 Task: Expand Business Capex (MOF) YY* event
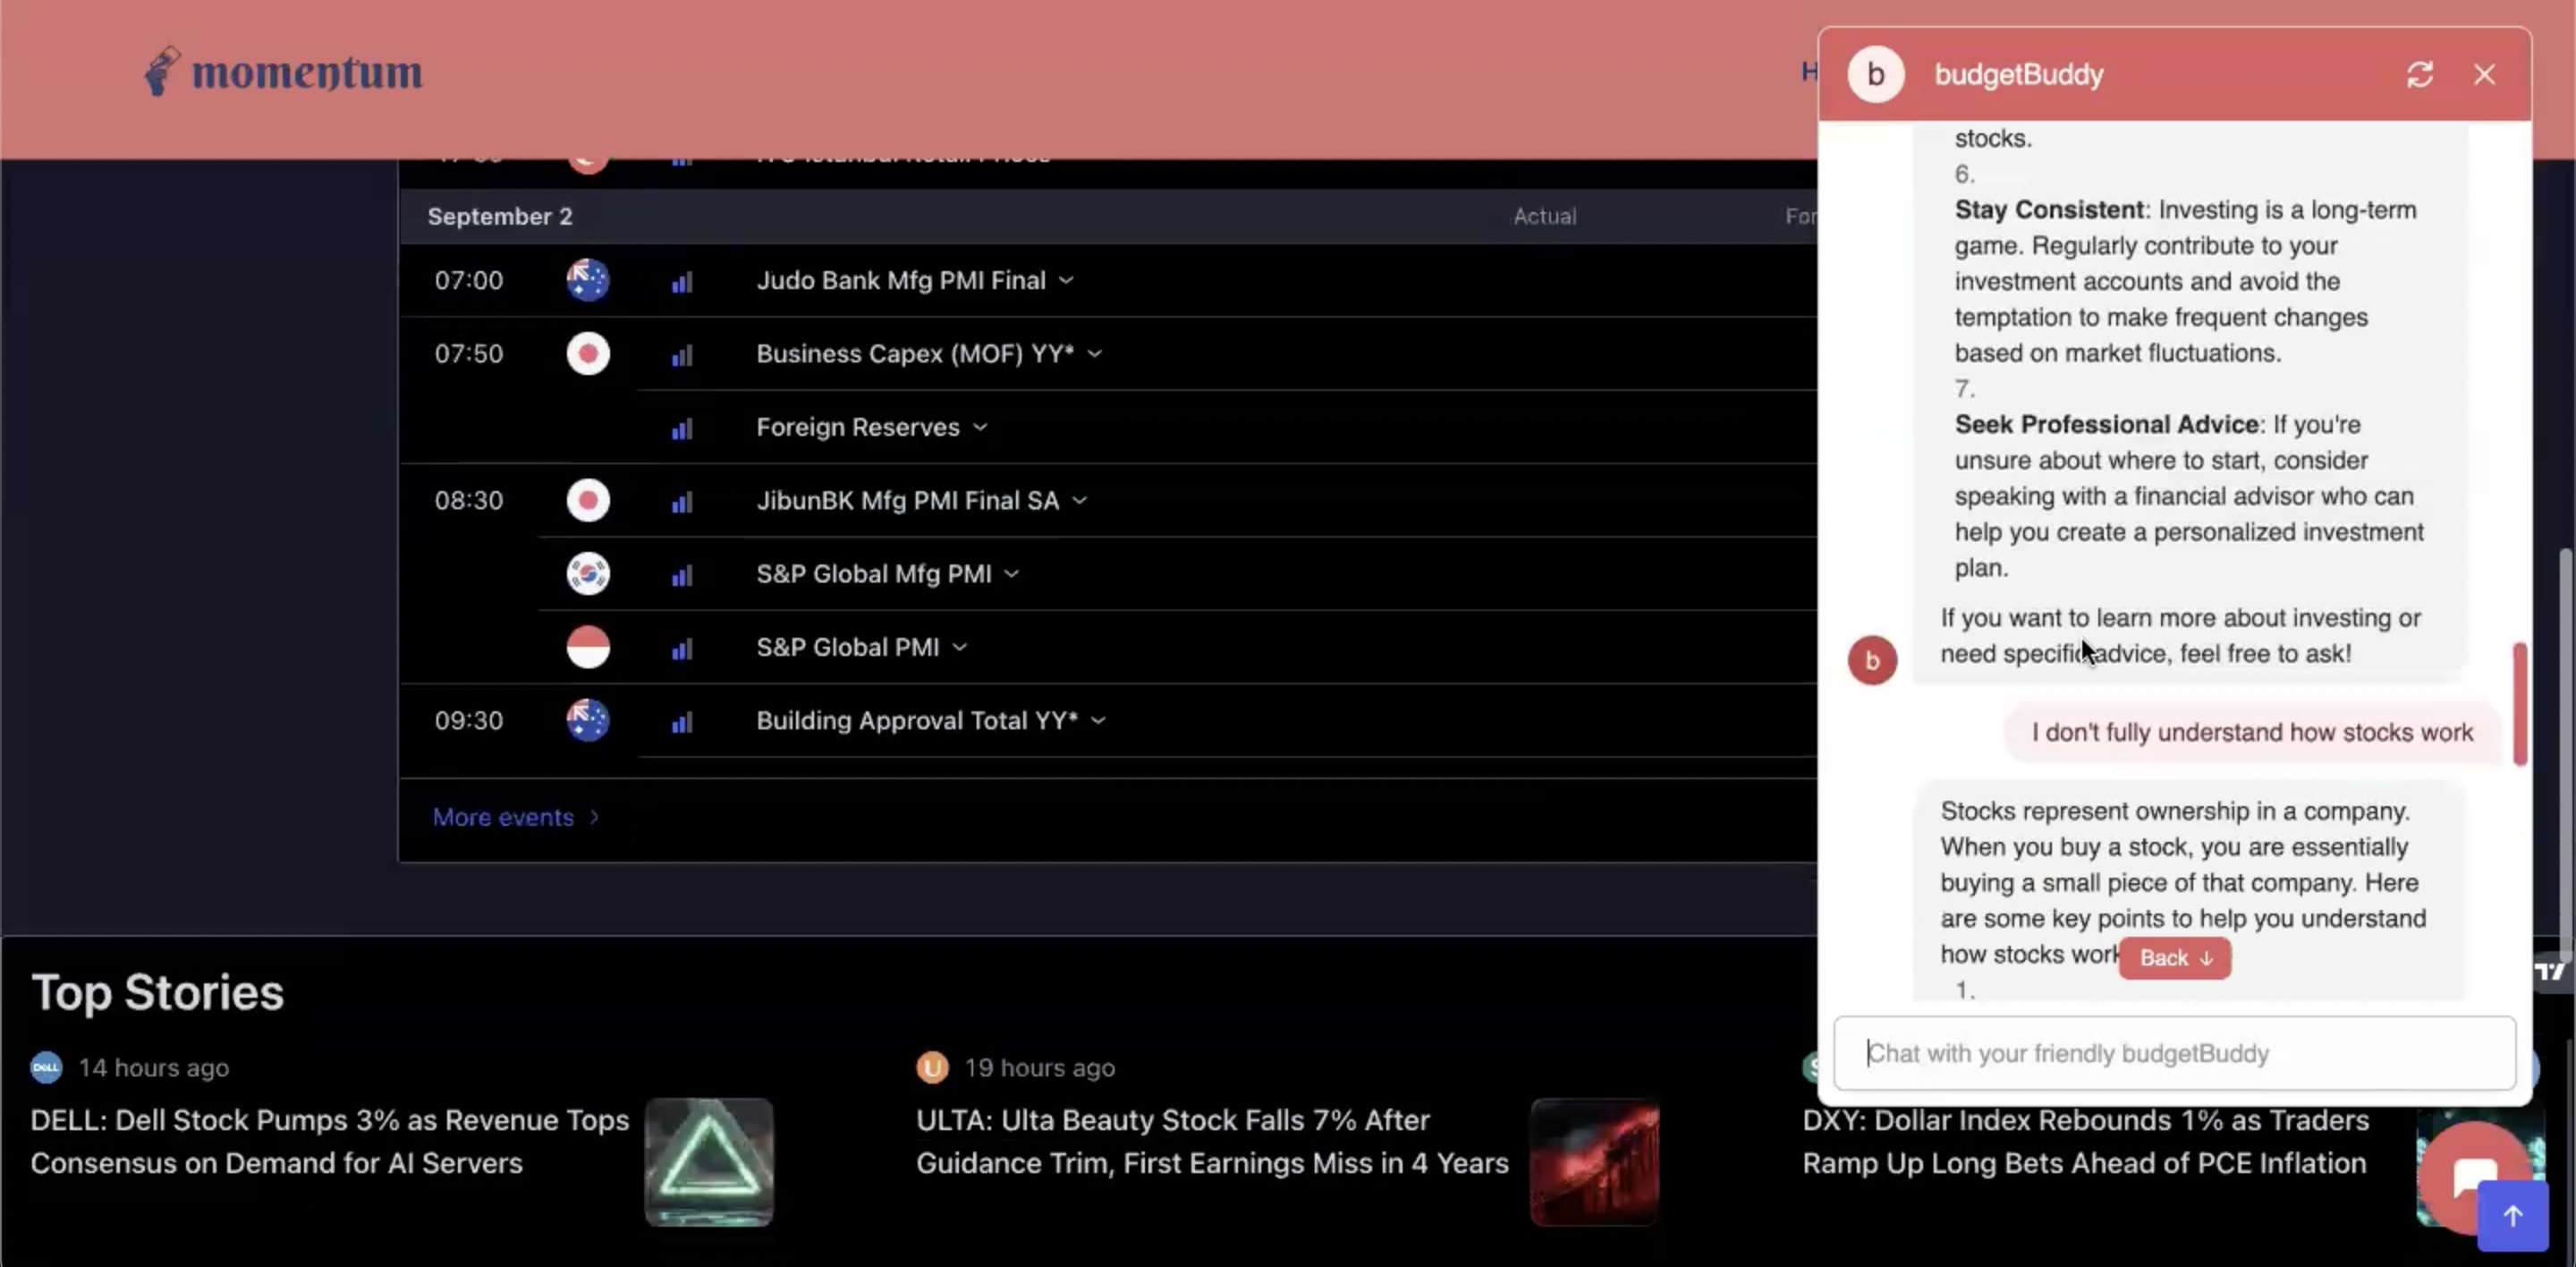pyautogui.click(x=1095, y=354)
